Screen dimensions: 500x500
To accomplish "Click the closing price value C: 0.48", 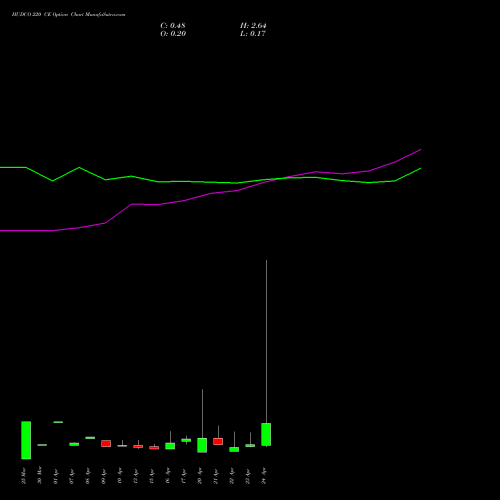I will click(x=173, y=26).
